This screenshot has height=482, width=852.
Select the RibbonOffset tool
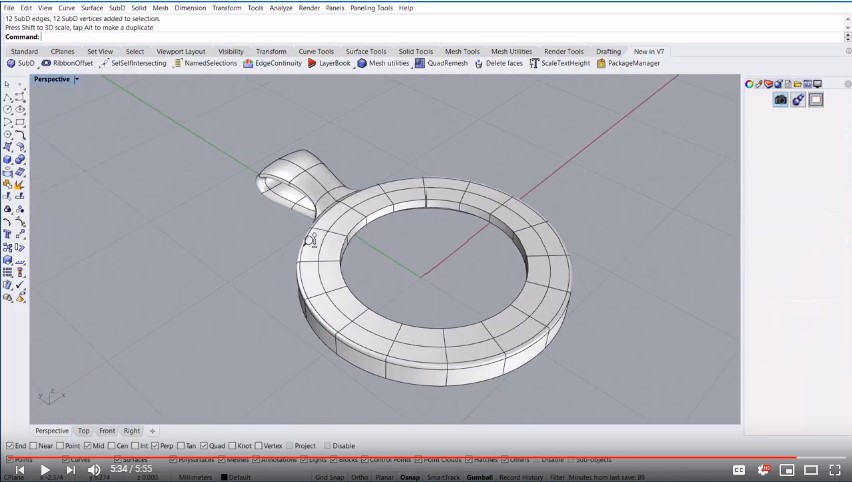point(67,64)
